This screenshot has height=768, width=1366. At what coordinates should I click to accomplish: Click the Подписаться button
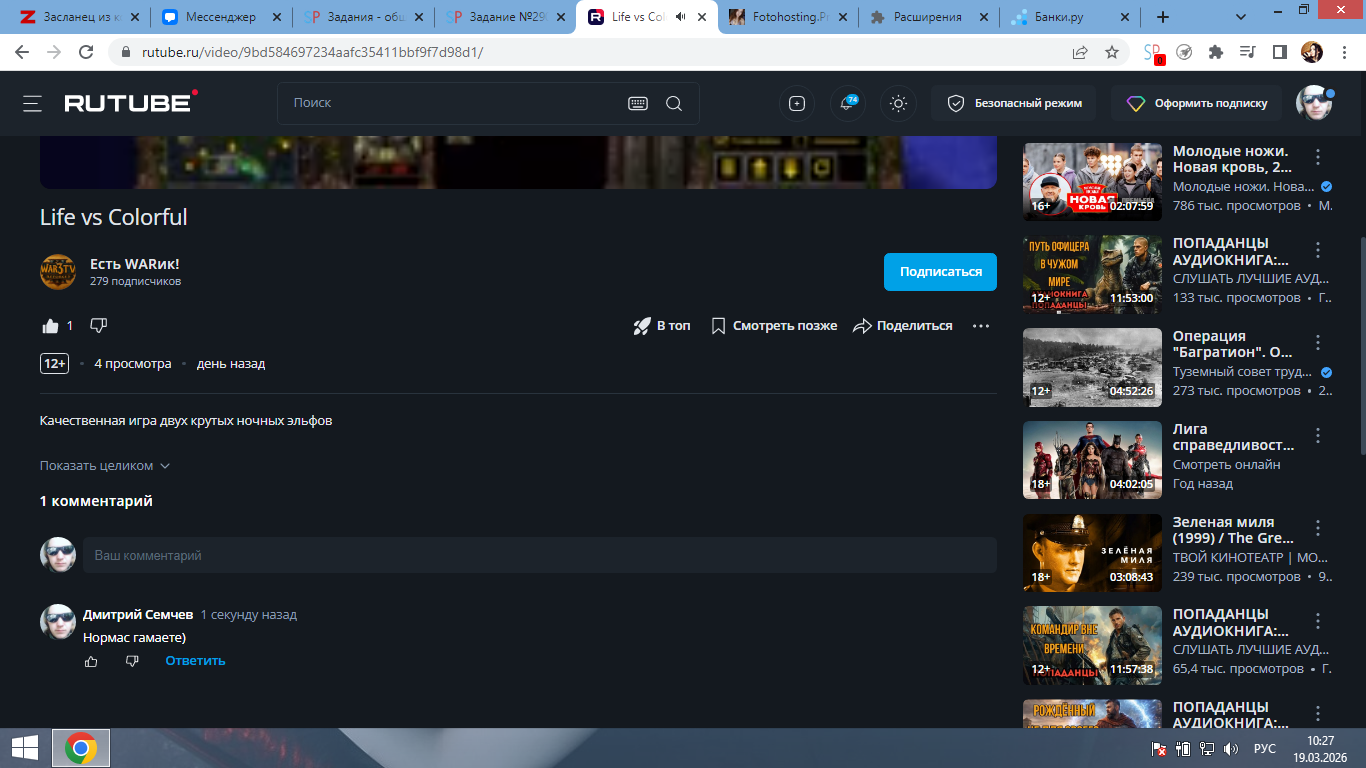pos(940,272)
